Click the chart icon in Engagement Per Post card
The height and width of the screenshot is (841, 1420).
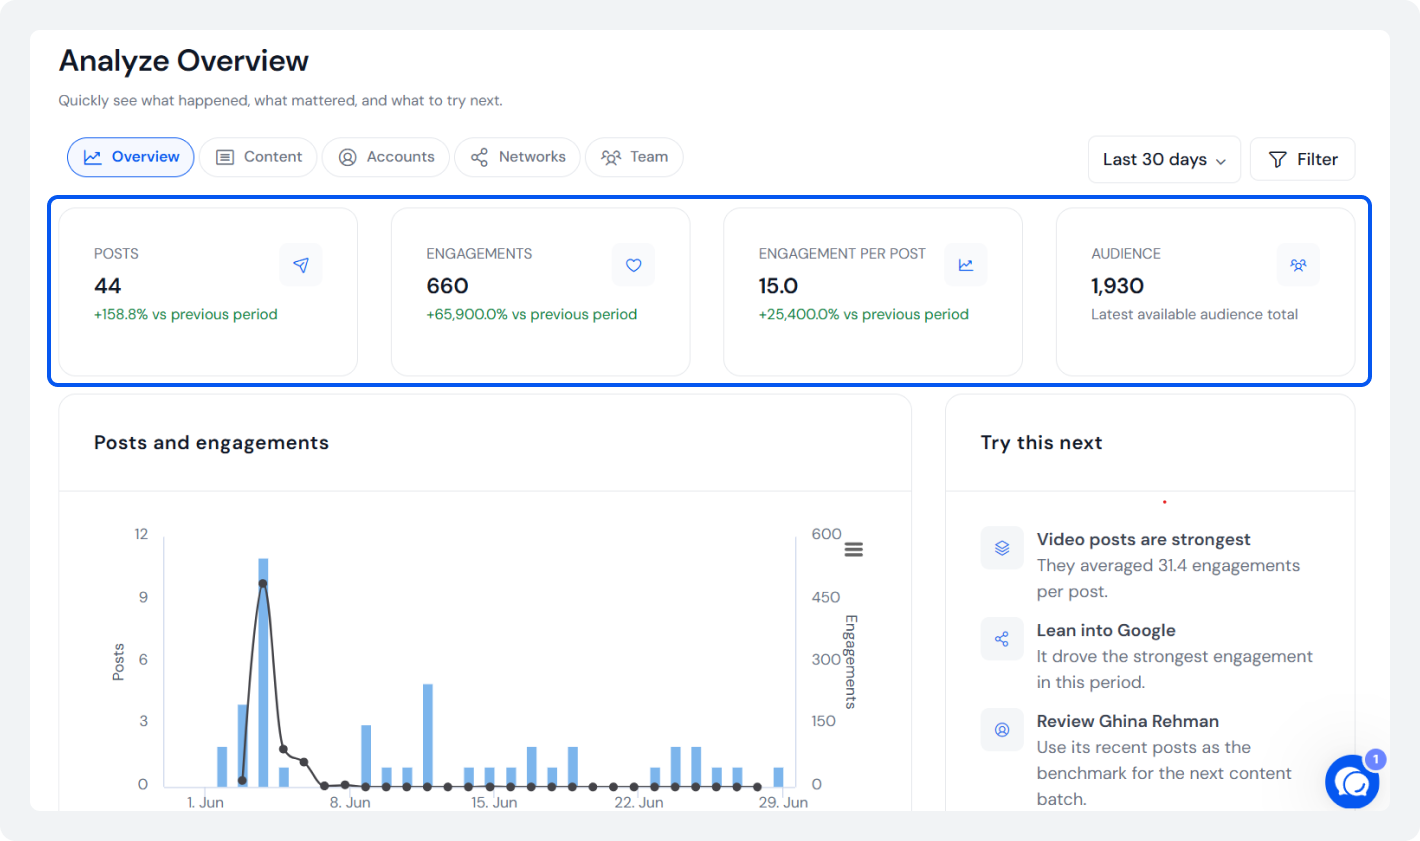tap(966, 265)
